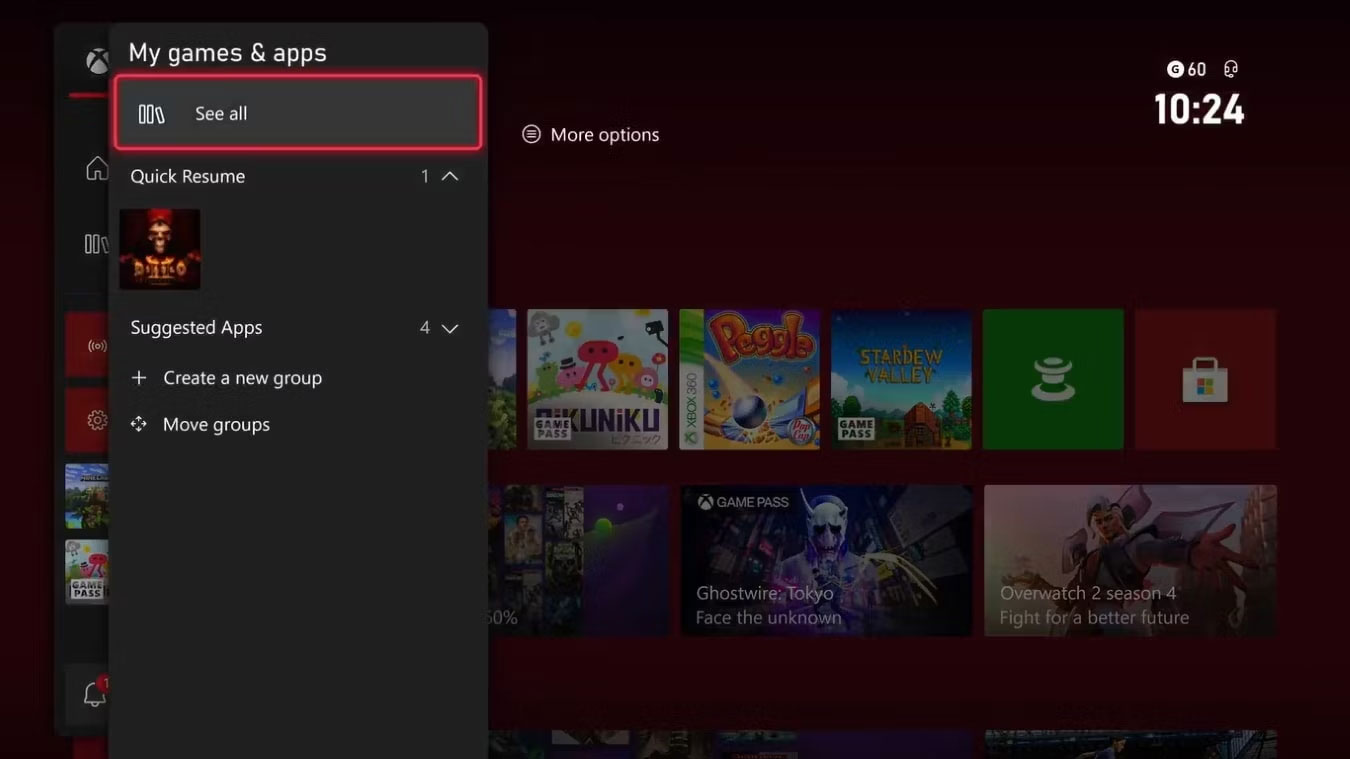Select Move groups option

[x=200, y=424]
